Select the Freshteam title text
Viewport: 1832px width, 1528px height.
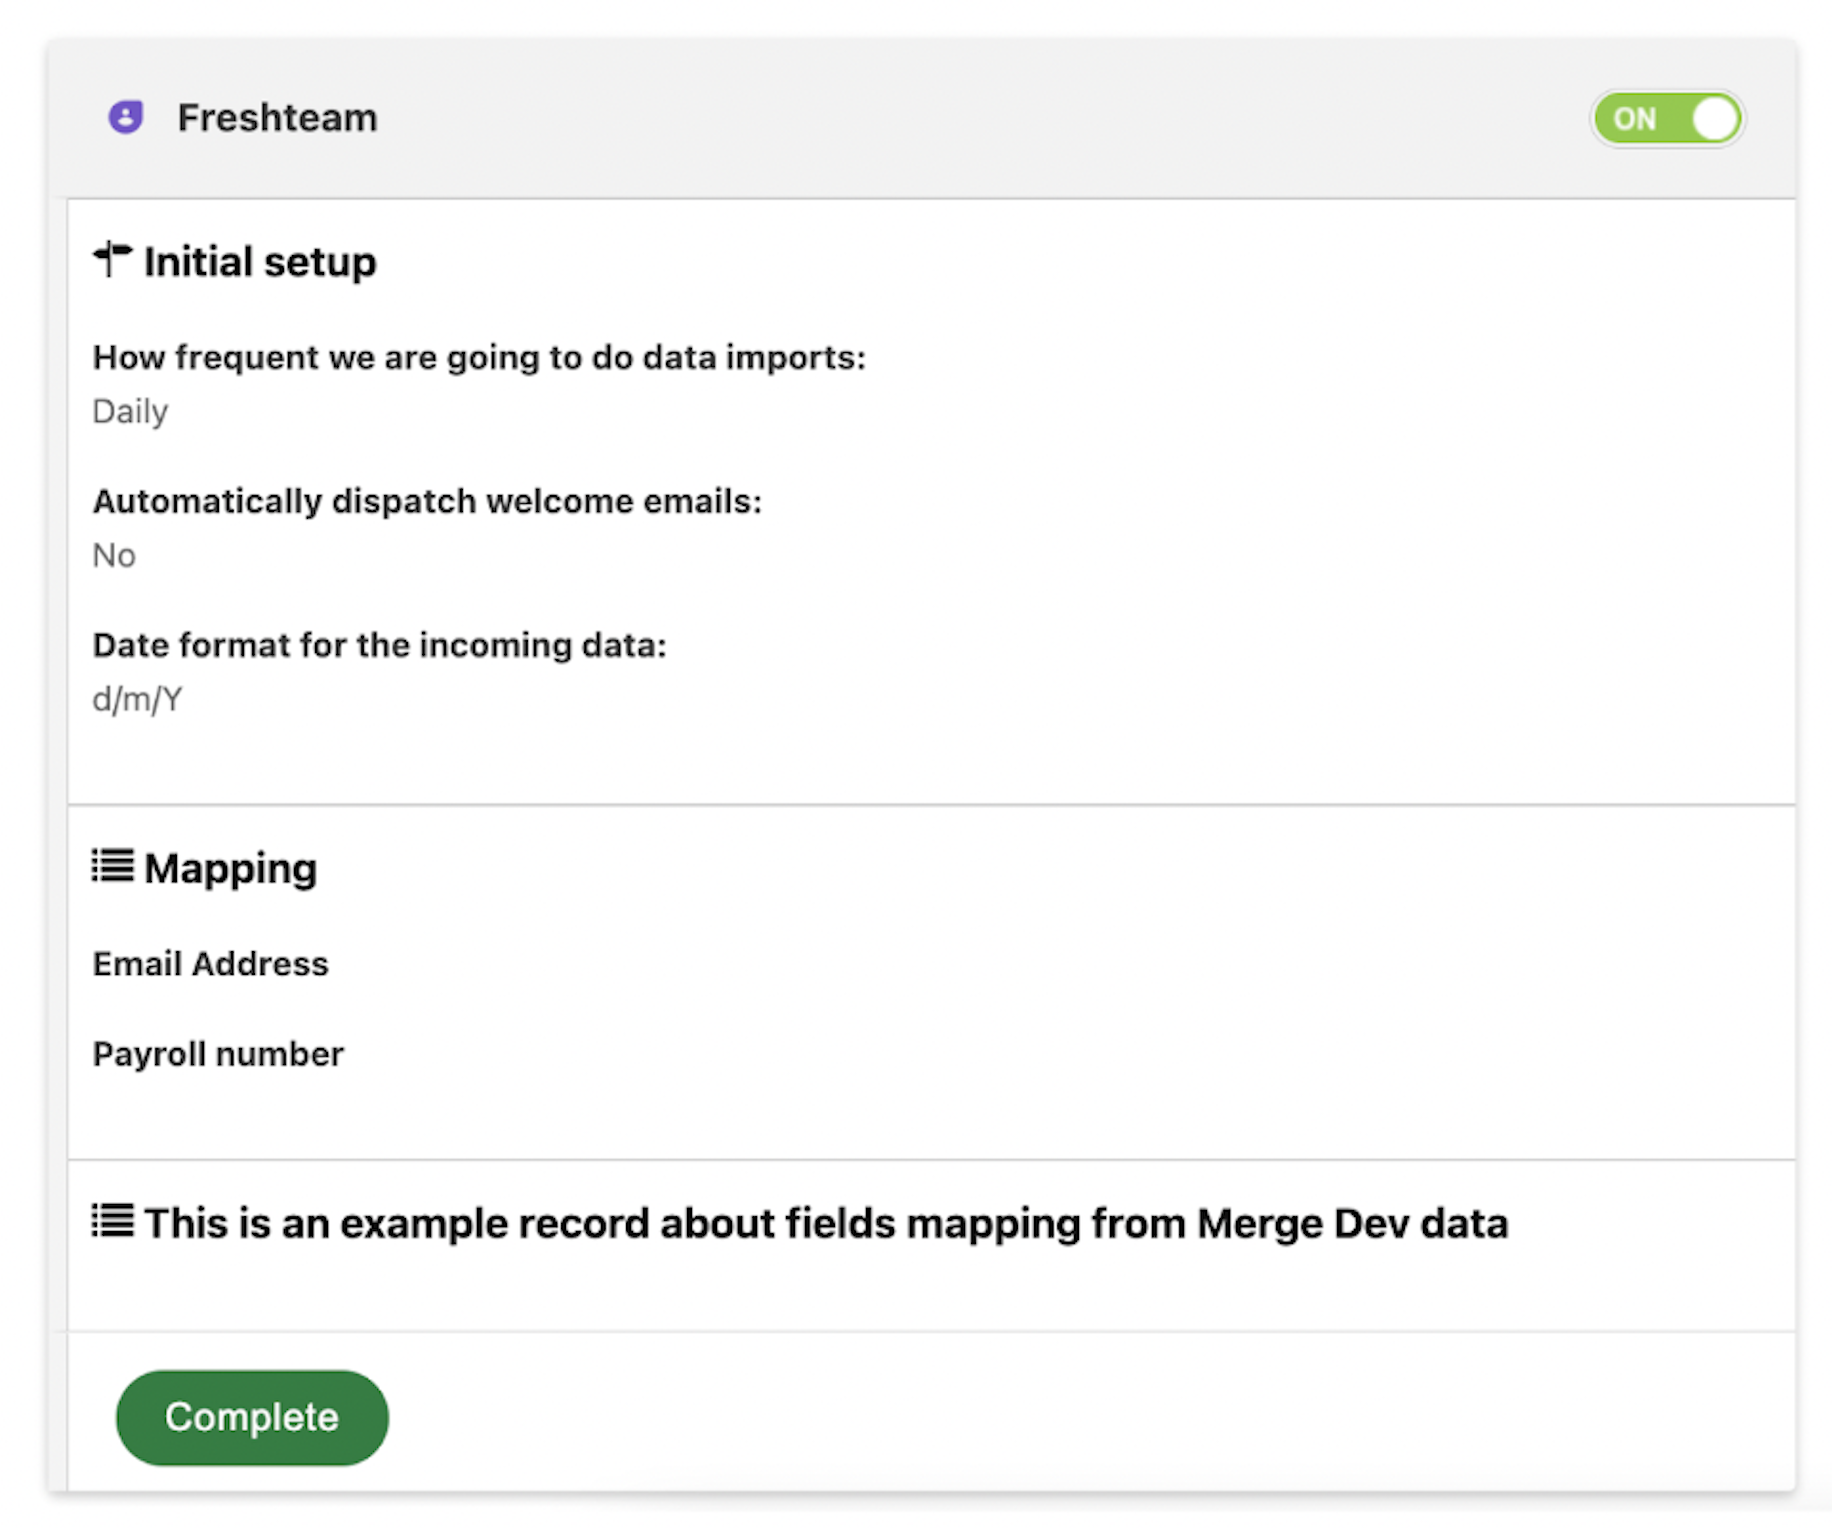point(277,118)
